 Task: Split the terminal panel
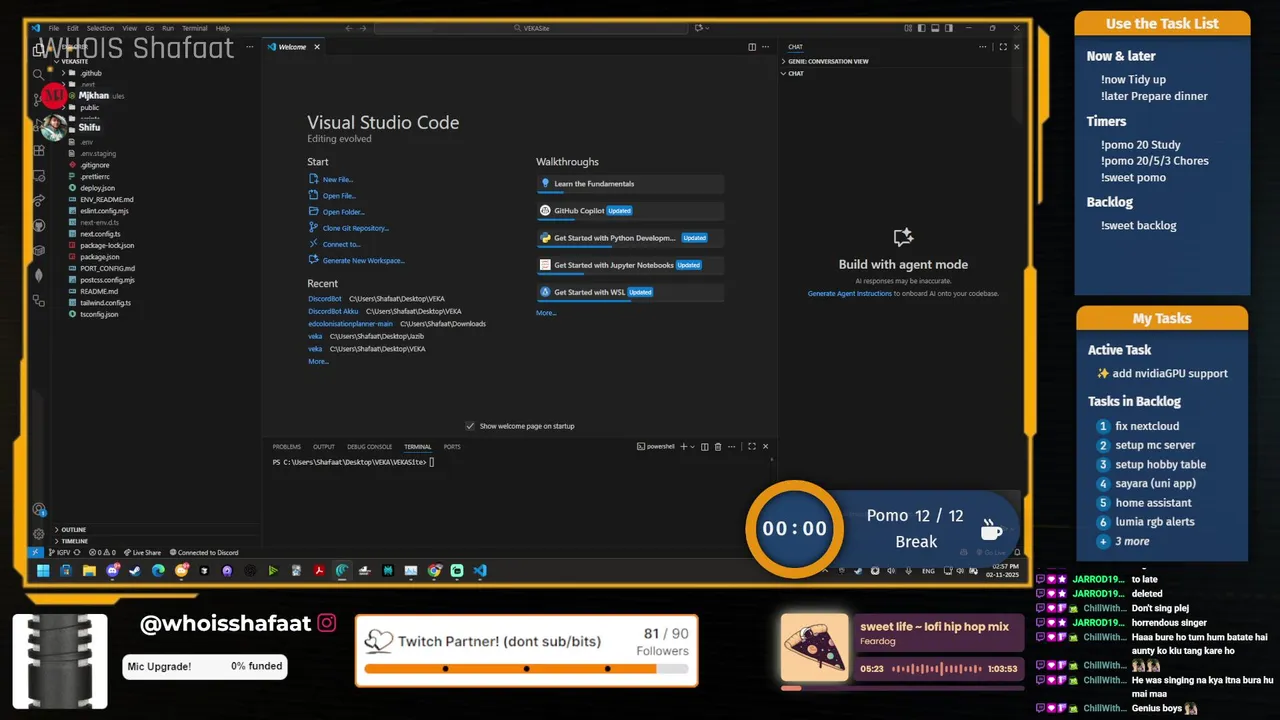click(704, 447)
